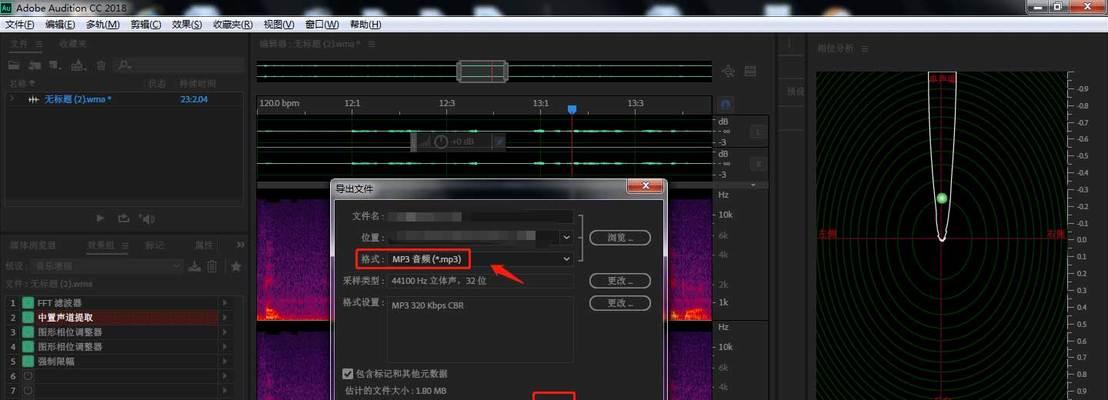Toggle power for FFT 滤波器 effect
Viewport: 1108px width, 400px height.
pos(28,302)
